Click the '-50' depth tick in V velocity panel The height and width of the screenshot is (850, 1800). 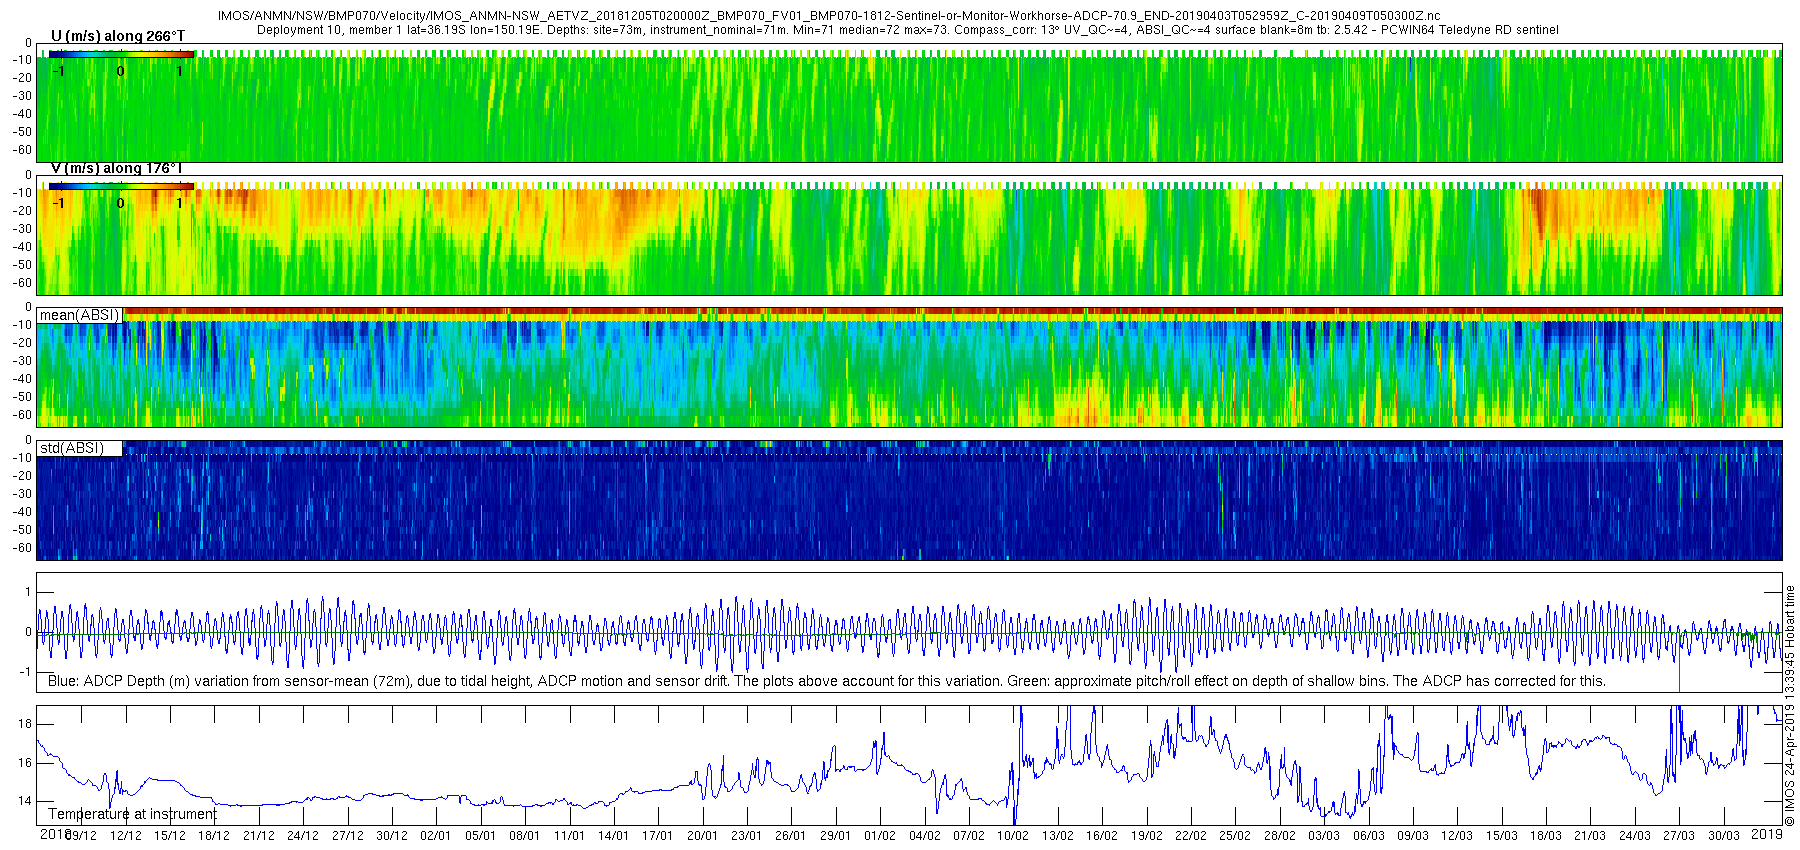[21, 265]
